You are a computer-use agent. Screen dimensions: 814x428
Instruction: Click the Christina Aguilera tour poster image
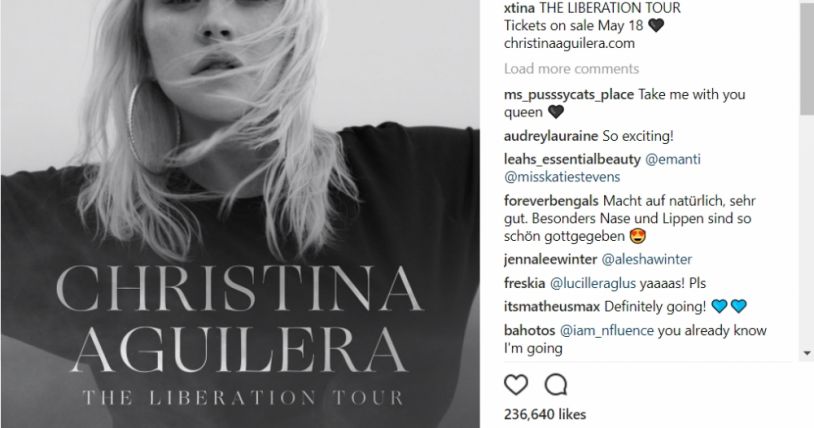tap(240, 214)
